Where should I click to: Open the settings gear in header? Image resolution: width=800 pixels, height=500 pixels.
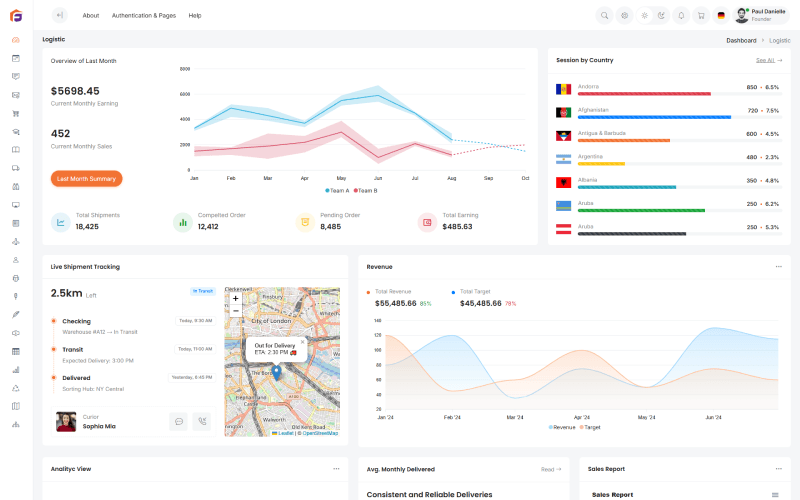pyautogui.click(x=624, y=15)
